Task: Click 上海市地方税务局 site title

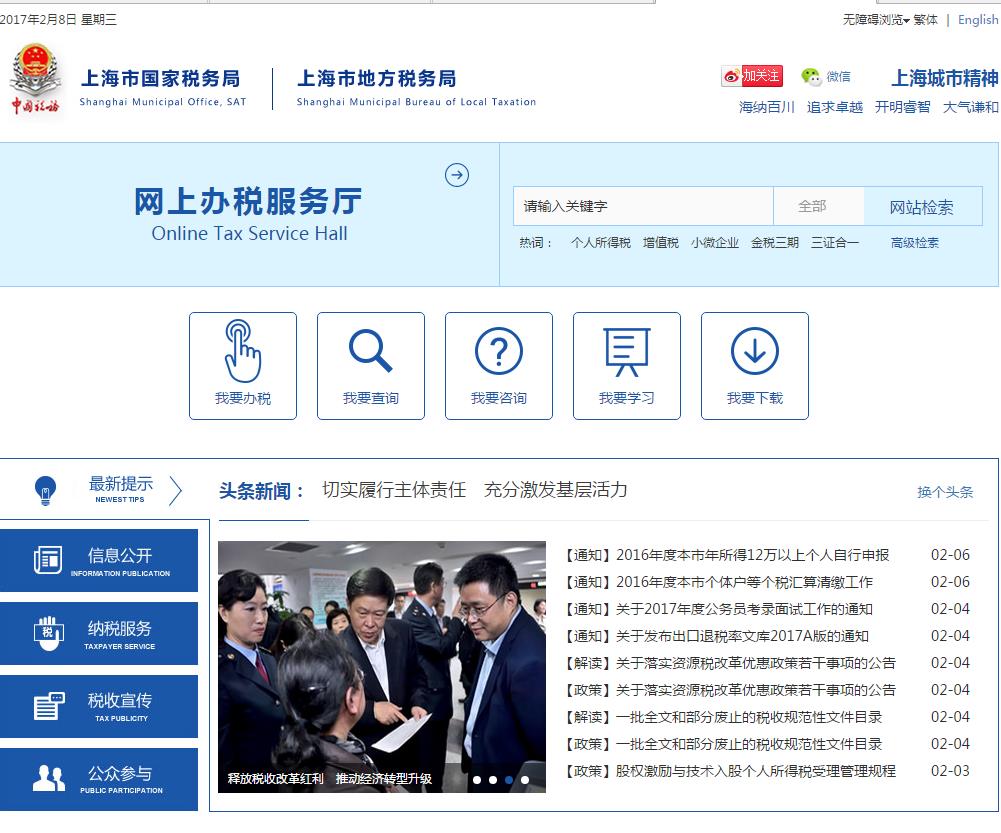Action: pyautogui.click(x=377, y=79)
